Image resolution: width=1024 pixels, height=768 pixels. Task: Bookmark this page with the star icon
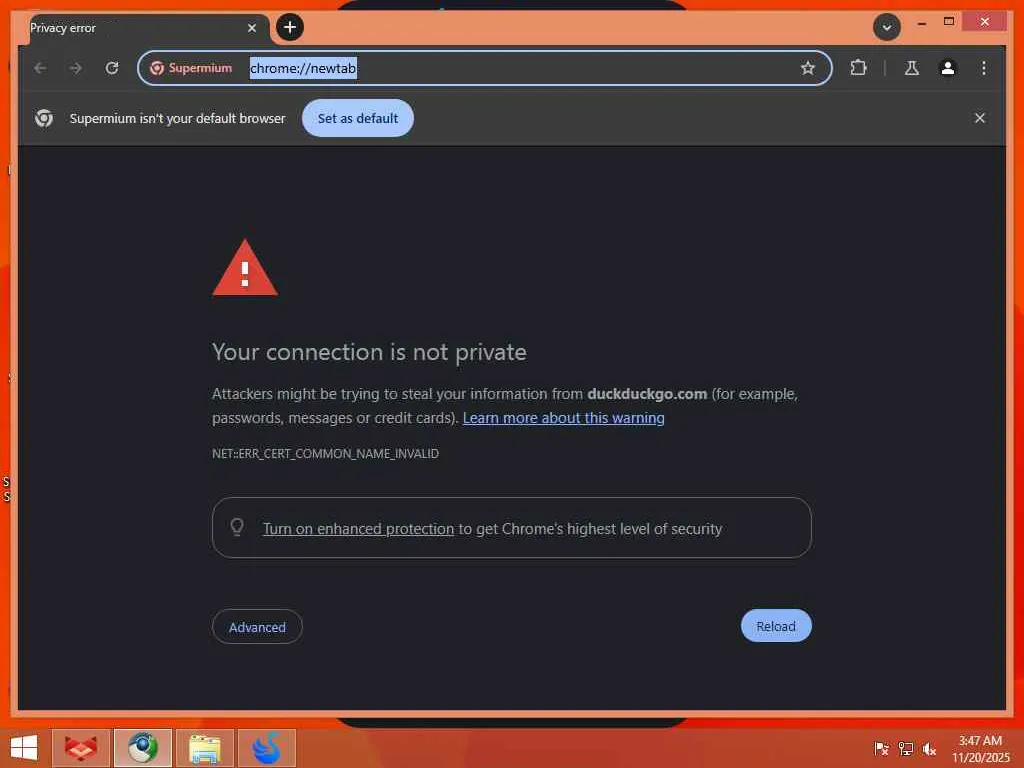[x=808, y=68]
